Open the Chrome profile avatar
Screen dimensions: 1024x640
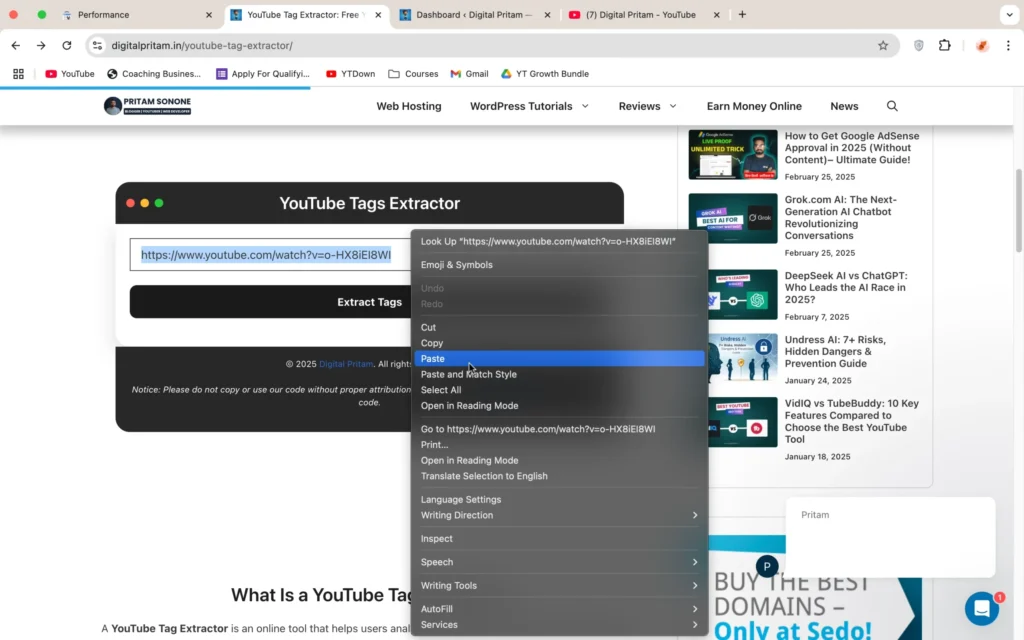(982, 45)
